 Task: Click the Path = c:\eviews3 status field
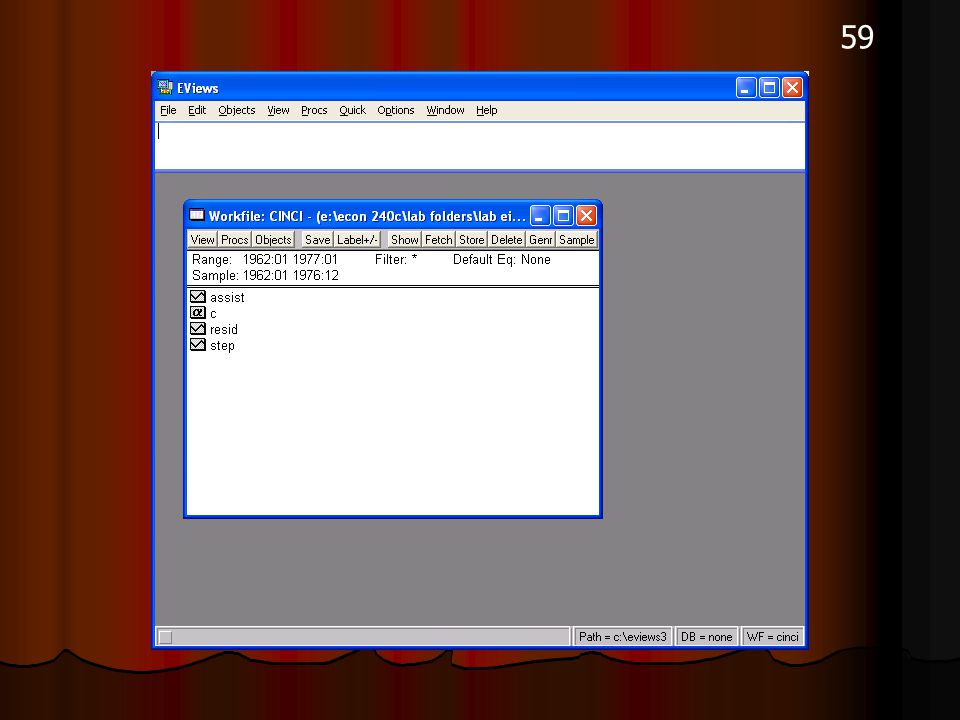623,637
